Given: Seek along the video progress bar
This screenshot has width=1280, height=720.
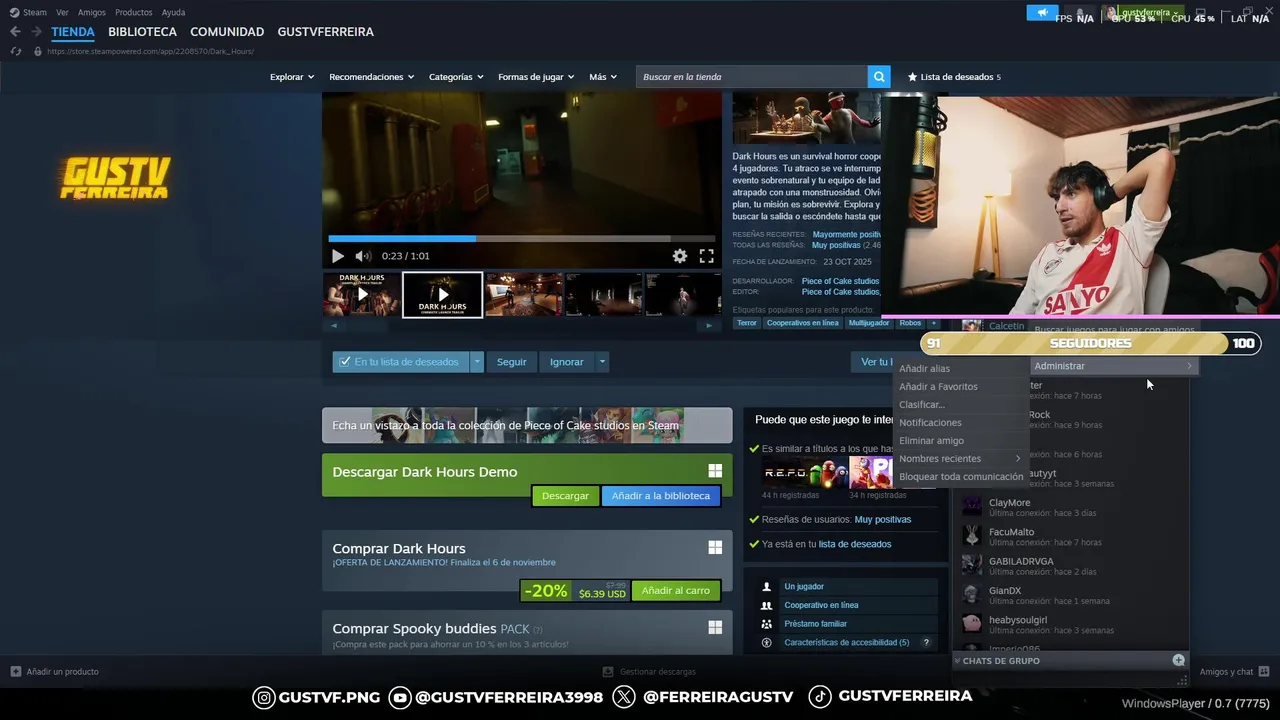Looking at the screenshot, I should tap(521, 239).
